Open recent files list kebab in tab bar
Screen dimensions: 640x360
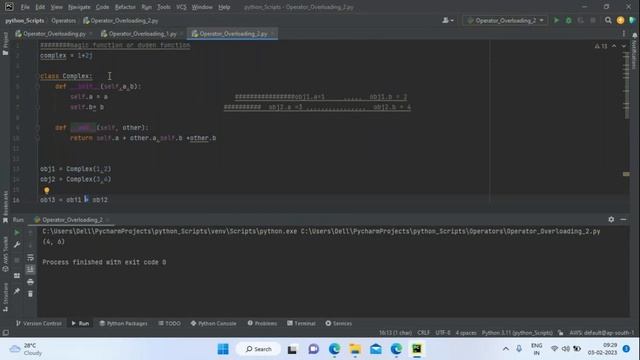(624, 34)
